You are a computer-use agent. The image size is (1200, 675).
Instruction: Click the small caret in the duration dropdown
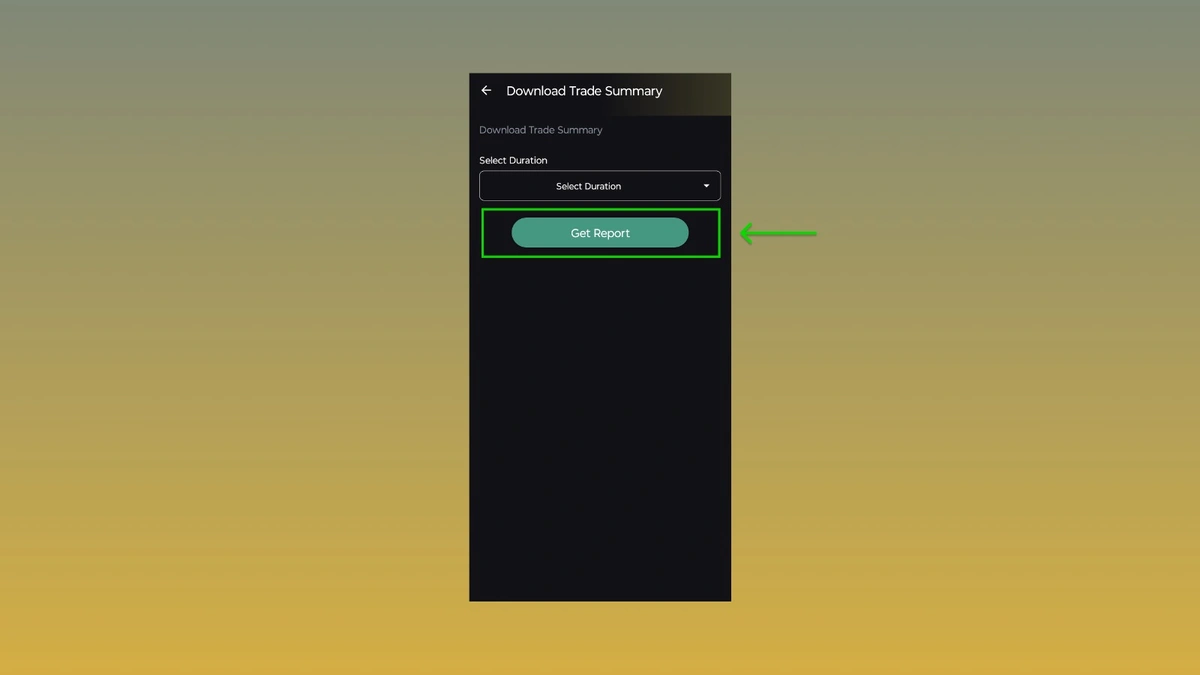706,186
